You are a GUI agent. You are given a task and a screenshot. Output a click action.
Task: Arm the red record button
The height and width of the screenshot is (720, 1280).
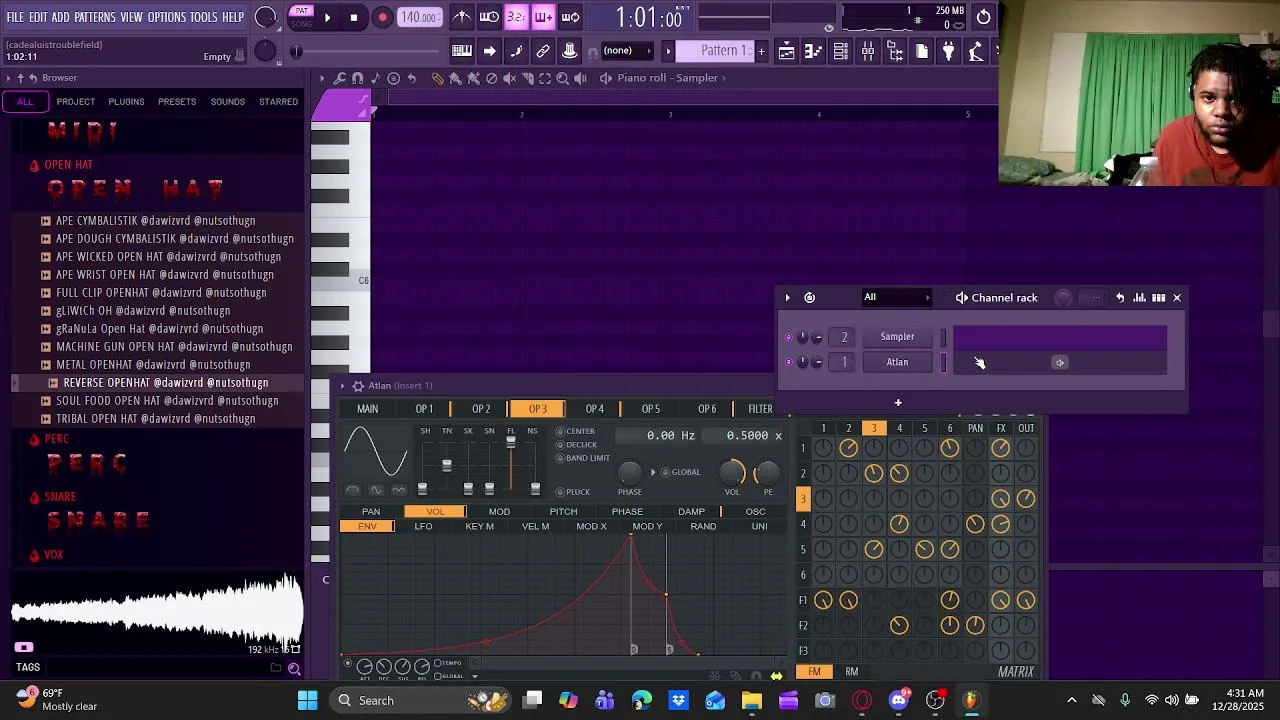tap(382, 17)
